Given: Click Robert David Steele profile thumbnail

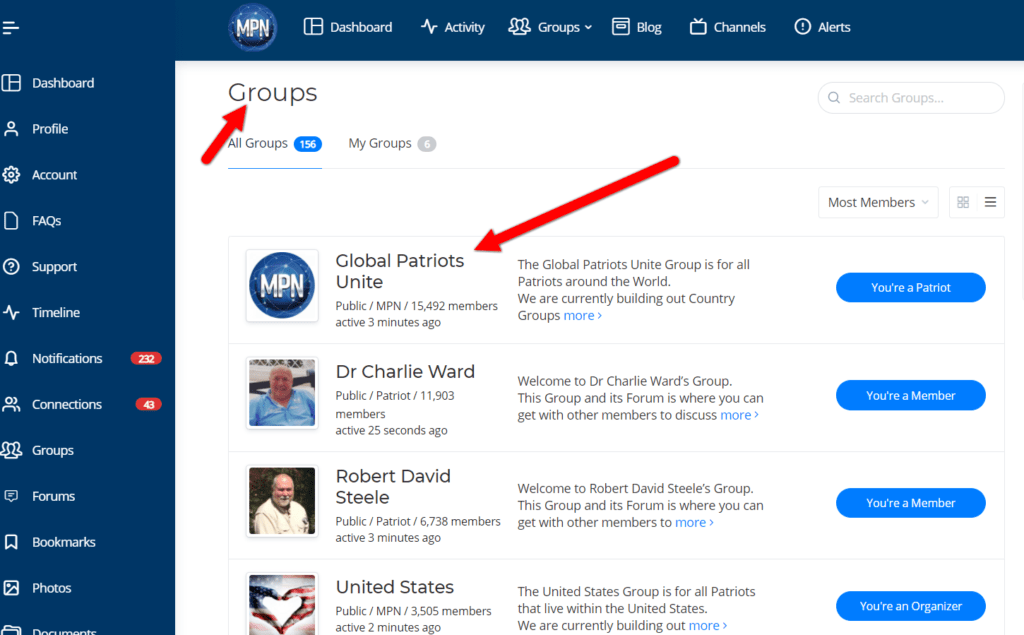Looking at the screenshot, I should click(282, 501).
